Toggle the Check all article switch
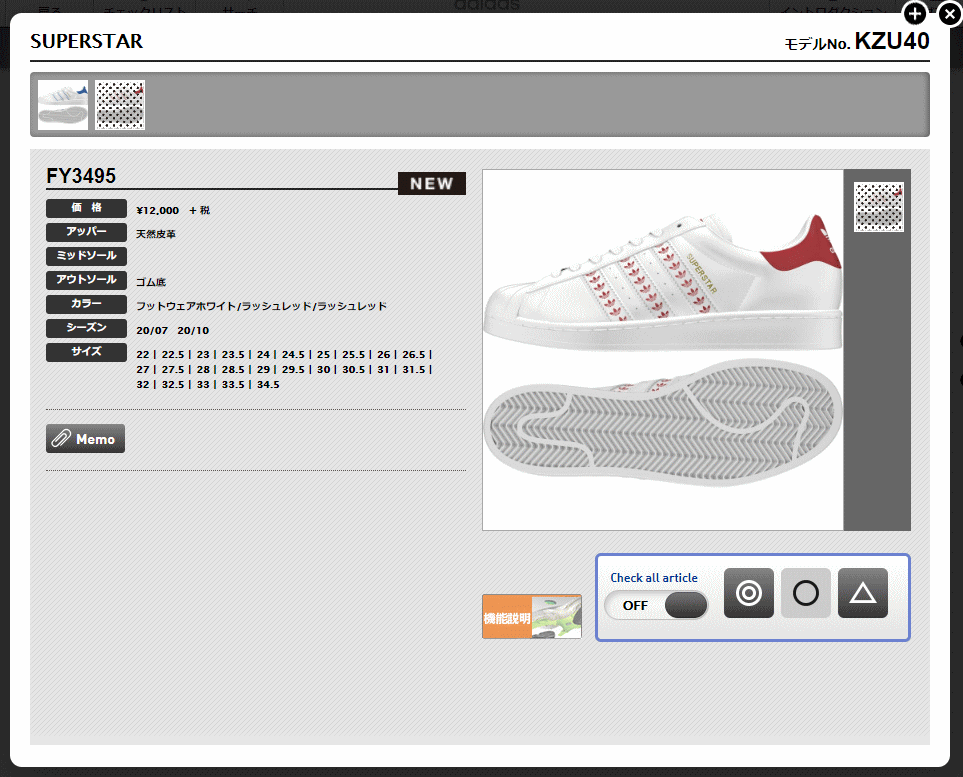Screen dimensions: 963x777 pyautogui.click(x=656, y=605)
